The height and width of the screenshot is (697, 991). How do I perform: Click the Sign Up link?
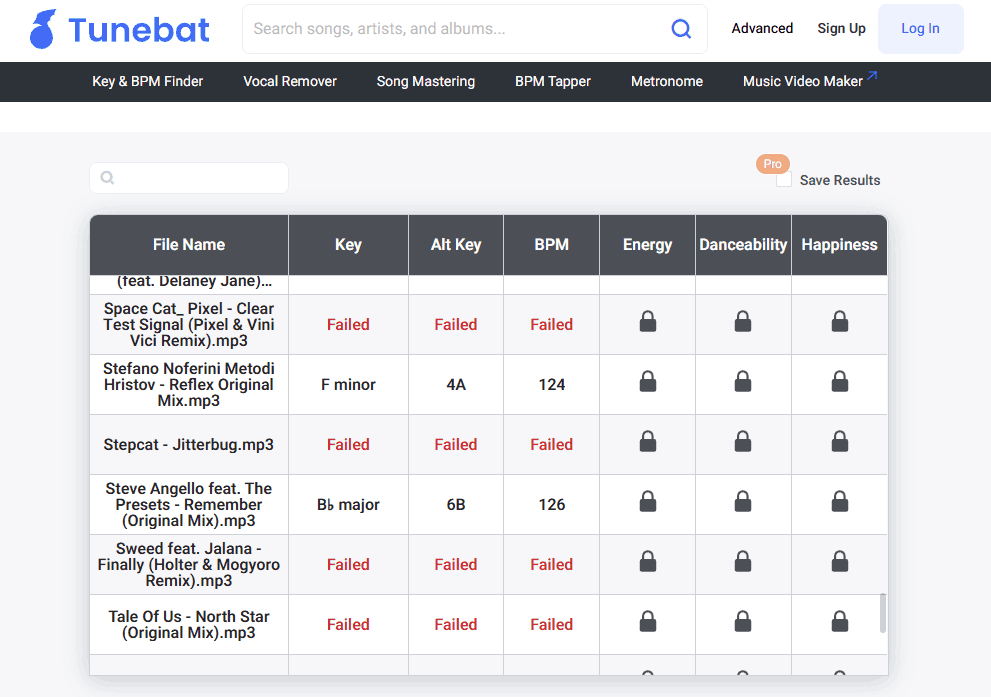tap(841, 28)
